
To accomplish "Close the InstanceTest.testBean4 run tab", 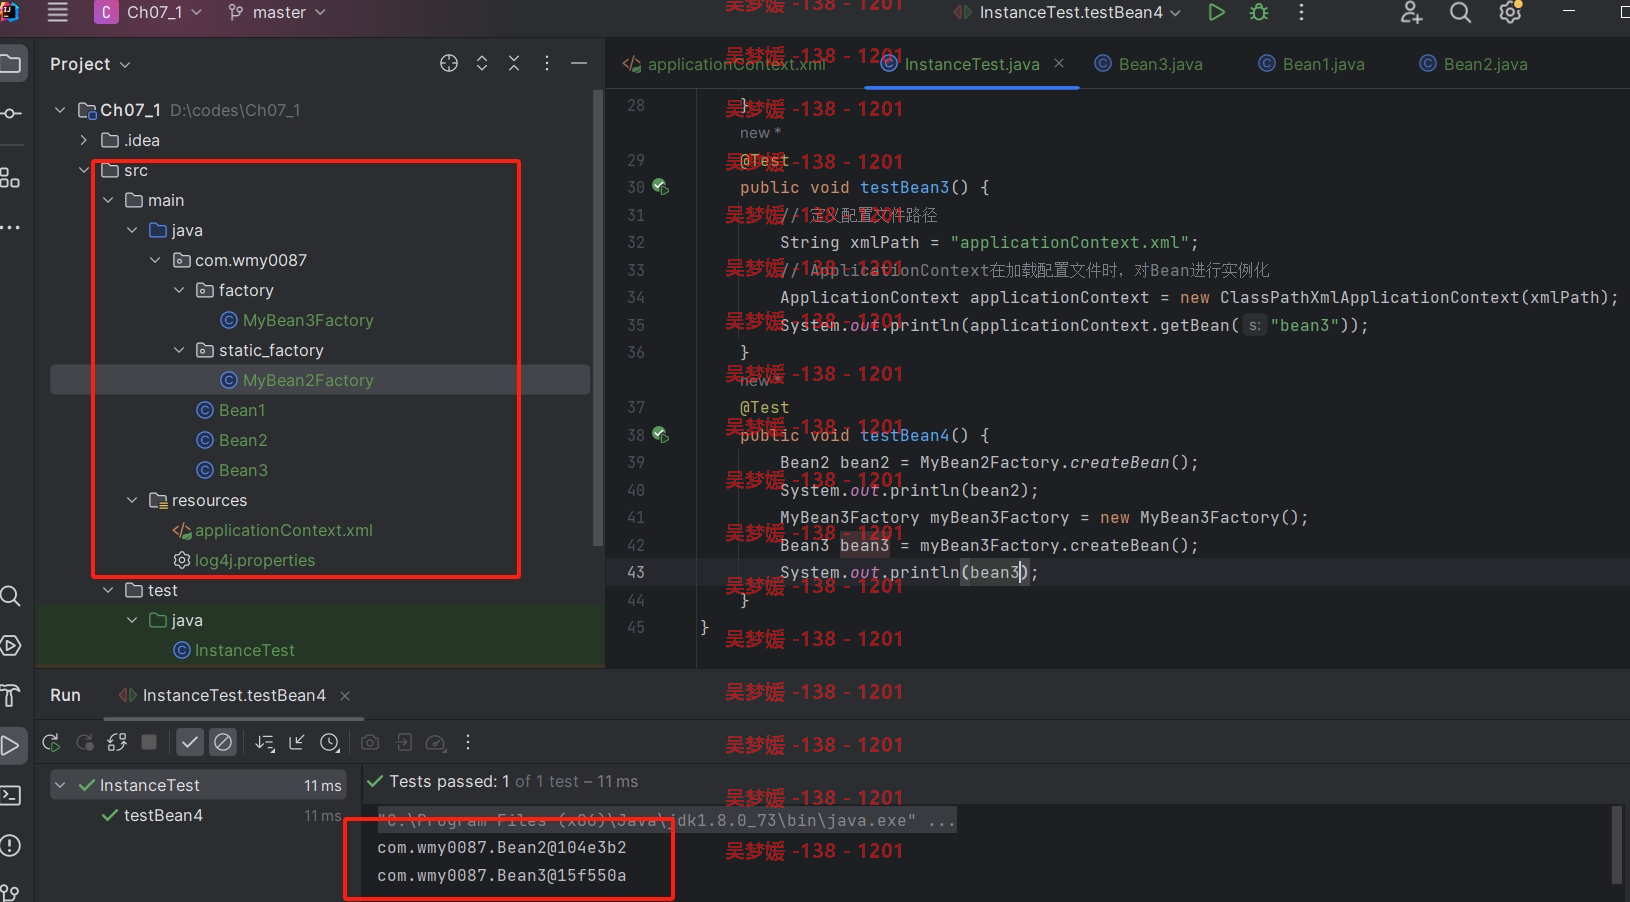I will click(345, 696).
